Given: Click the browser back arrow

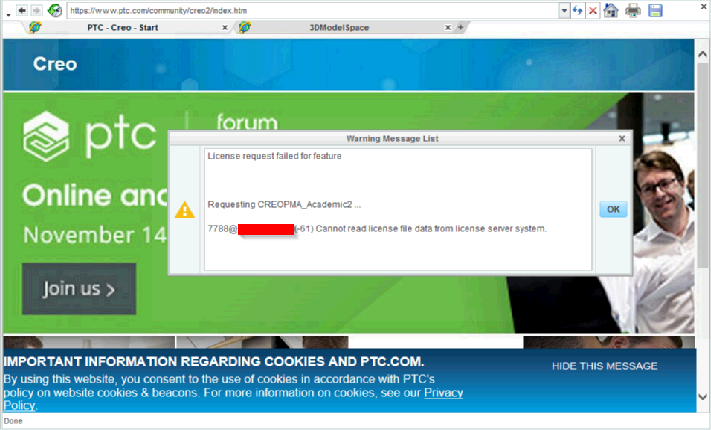Looking at the screenshot, I should click(x=21, y=10).
